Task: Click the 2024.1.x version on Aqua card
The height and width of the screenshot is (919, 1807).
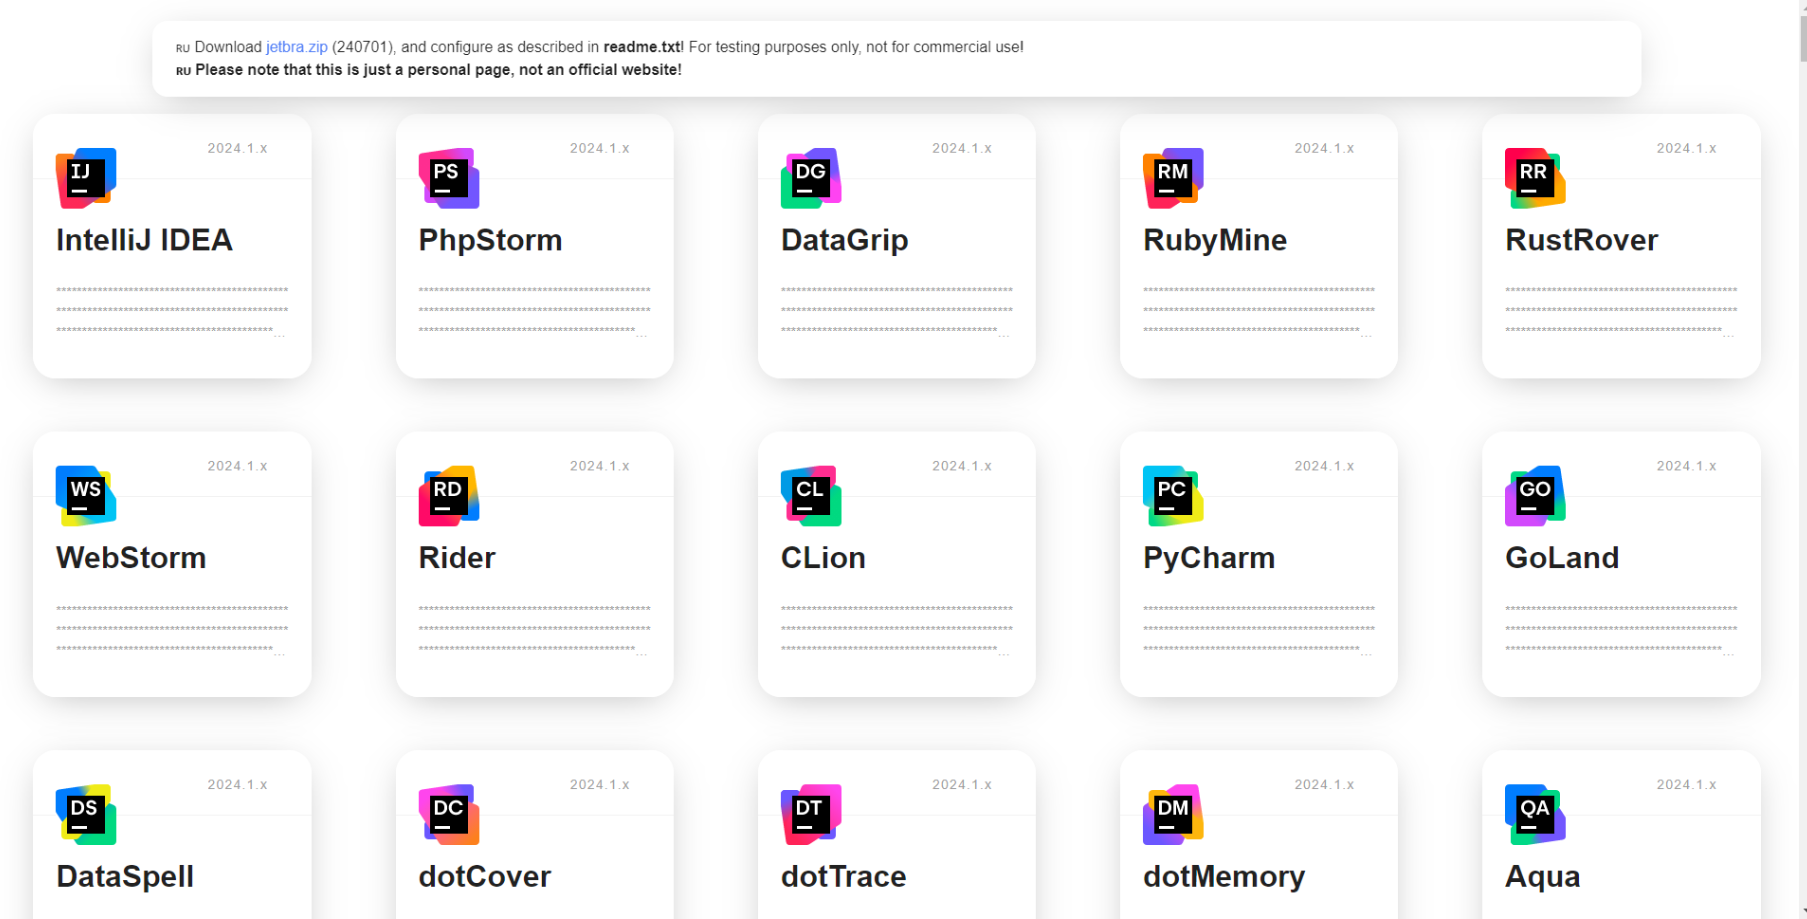Action: [1686, 785]
